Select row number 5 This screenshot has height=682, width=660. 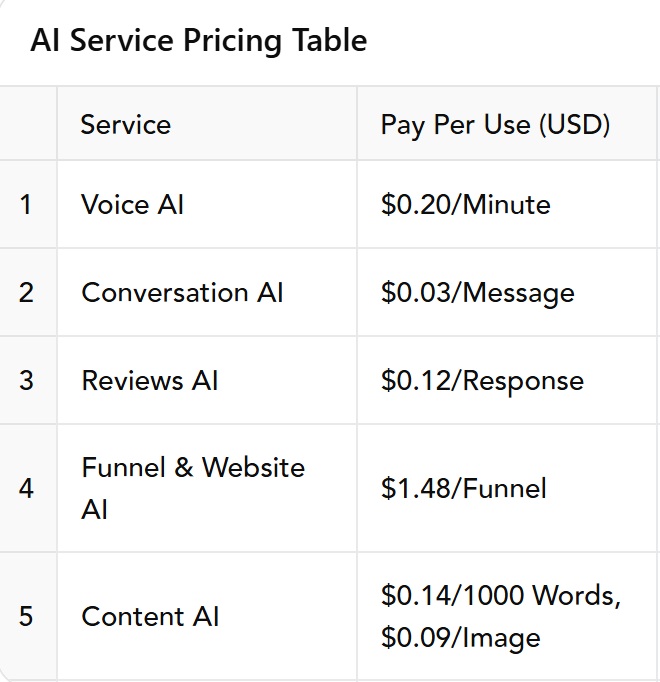coord(26,616)
